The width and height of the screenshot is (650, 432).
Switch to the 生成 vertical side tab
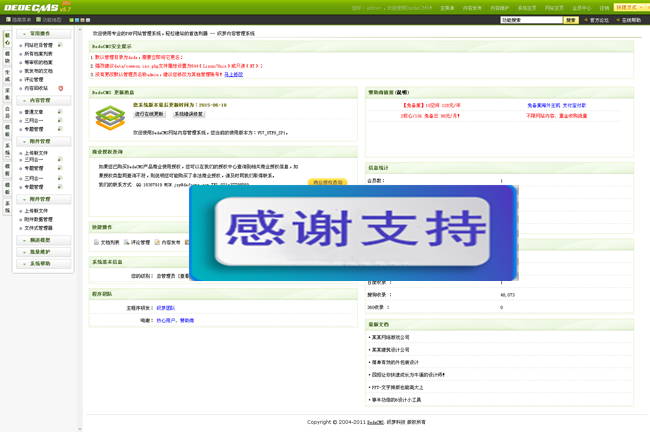tap(7, 75)
